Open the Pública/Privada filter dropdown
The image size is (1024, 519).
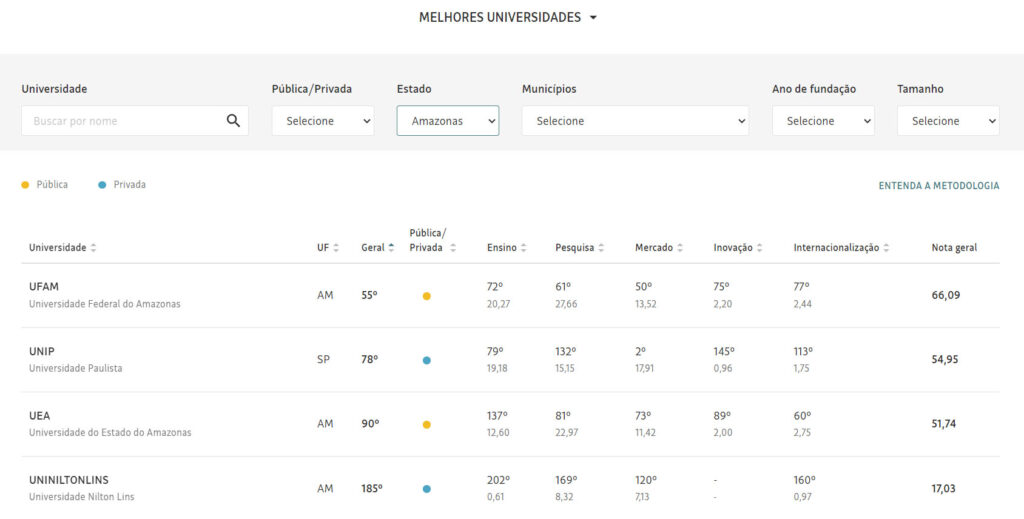tap(323, 121)
